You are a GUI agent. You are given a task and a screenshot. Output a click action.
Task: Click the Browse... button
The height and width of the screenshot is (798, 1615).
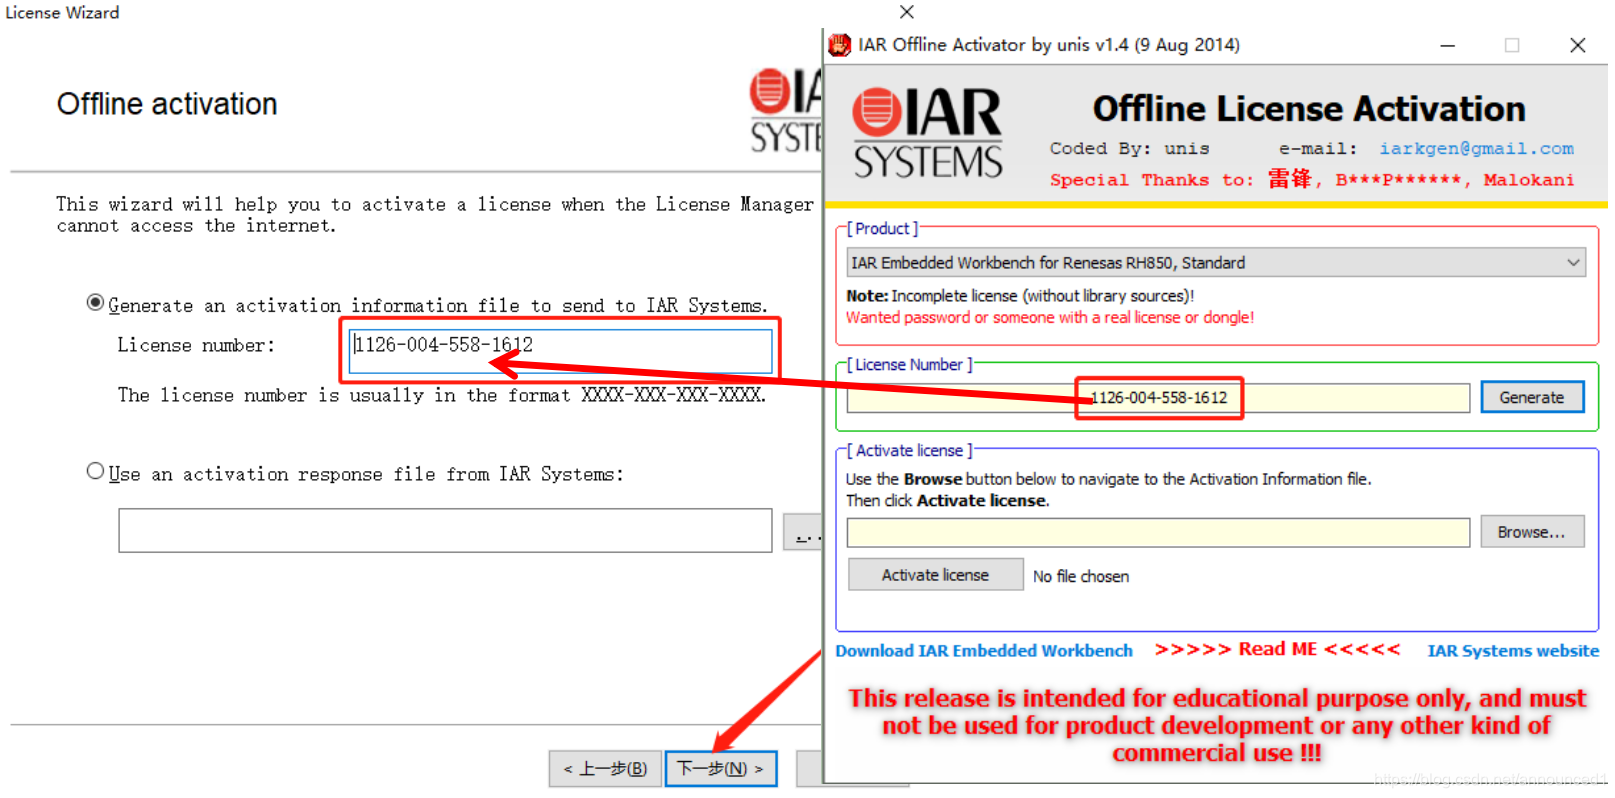(1532, 532)
